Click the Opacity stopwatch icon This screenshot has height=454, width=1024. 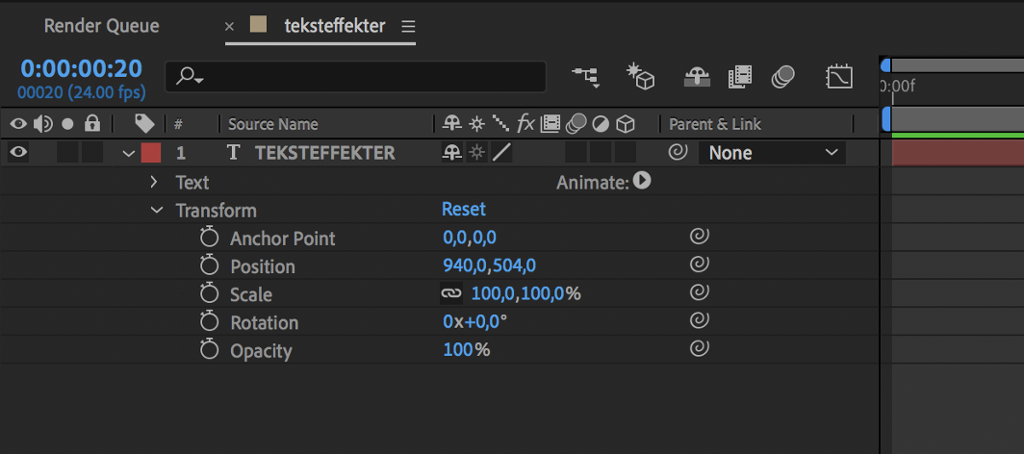[x=209, y=350]
